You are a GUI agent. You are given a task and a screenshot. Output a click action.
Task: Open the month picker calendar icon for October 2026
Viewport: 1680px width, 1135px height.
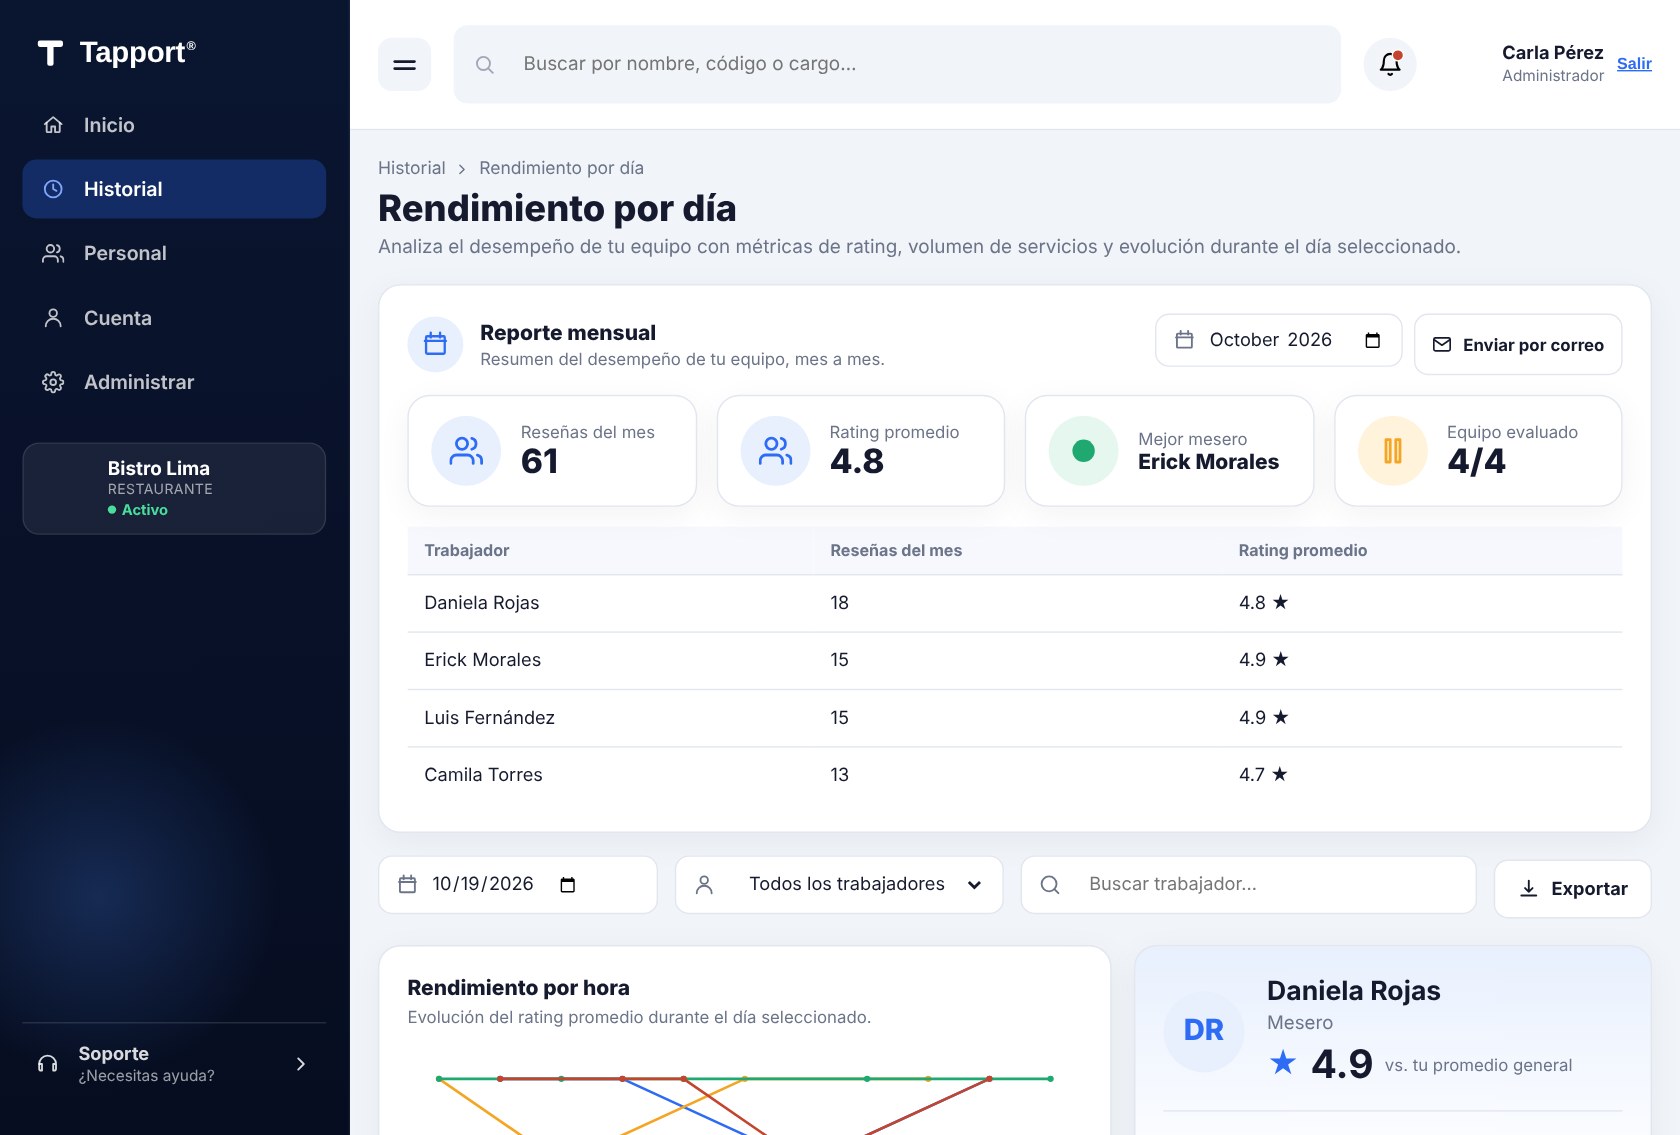[1372, 341]
